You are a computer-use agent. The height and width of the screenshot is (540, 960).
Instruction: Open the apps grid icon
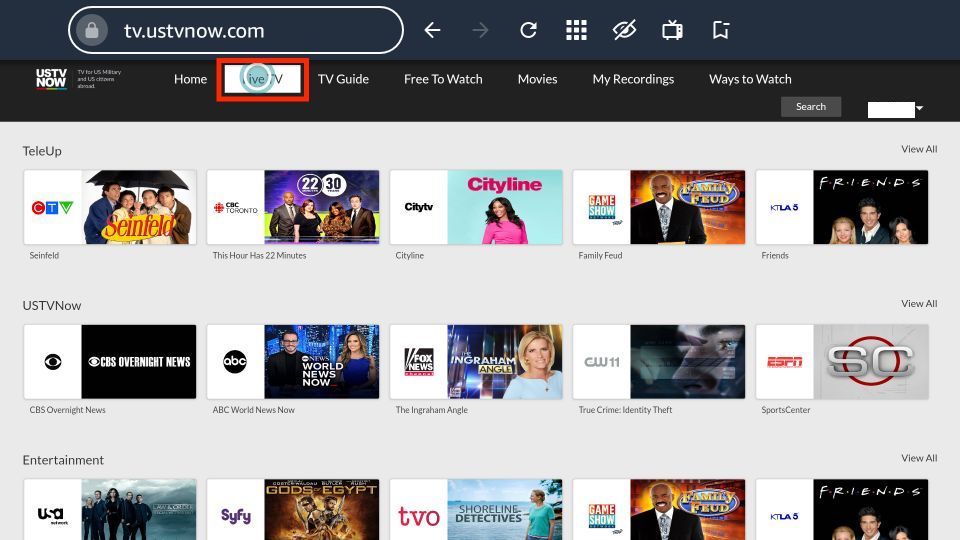(576, 30)
